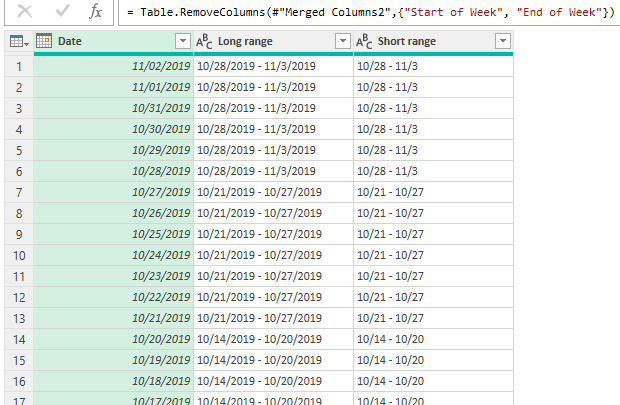Click the Date column data type icon
This screenshot has height=405, width=620.
pyautogui.click(x=44, y=41)
